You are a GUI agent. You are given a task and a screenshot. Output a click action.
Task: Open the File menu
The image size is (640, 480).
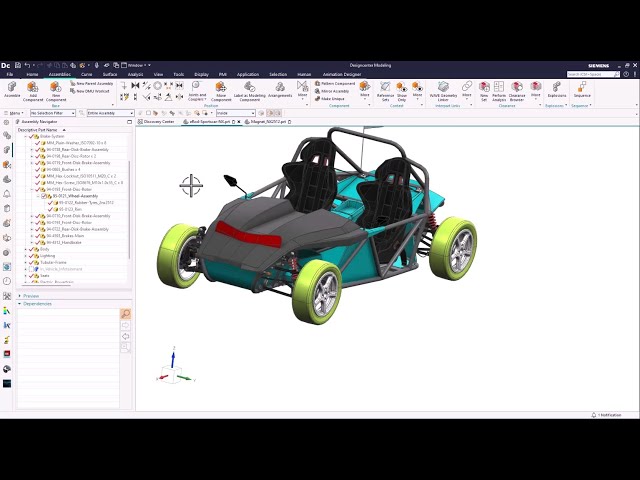[x=10, y=74]
